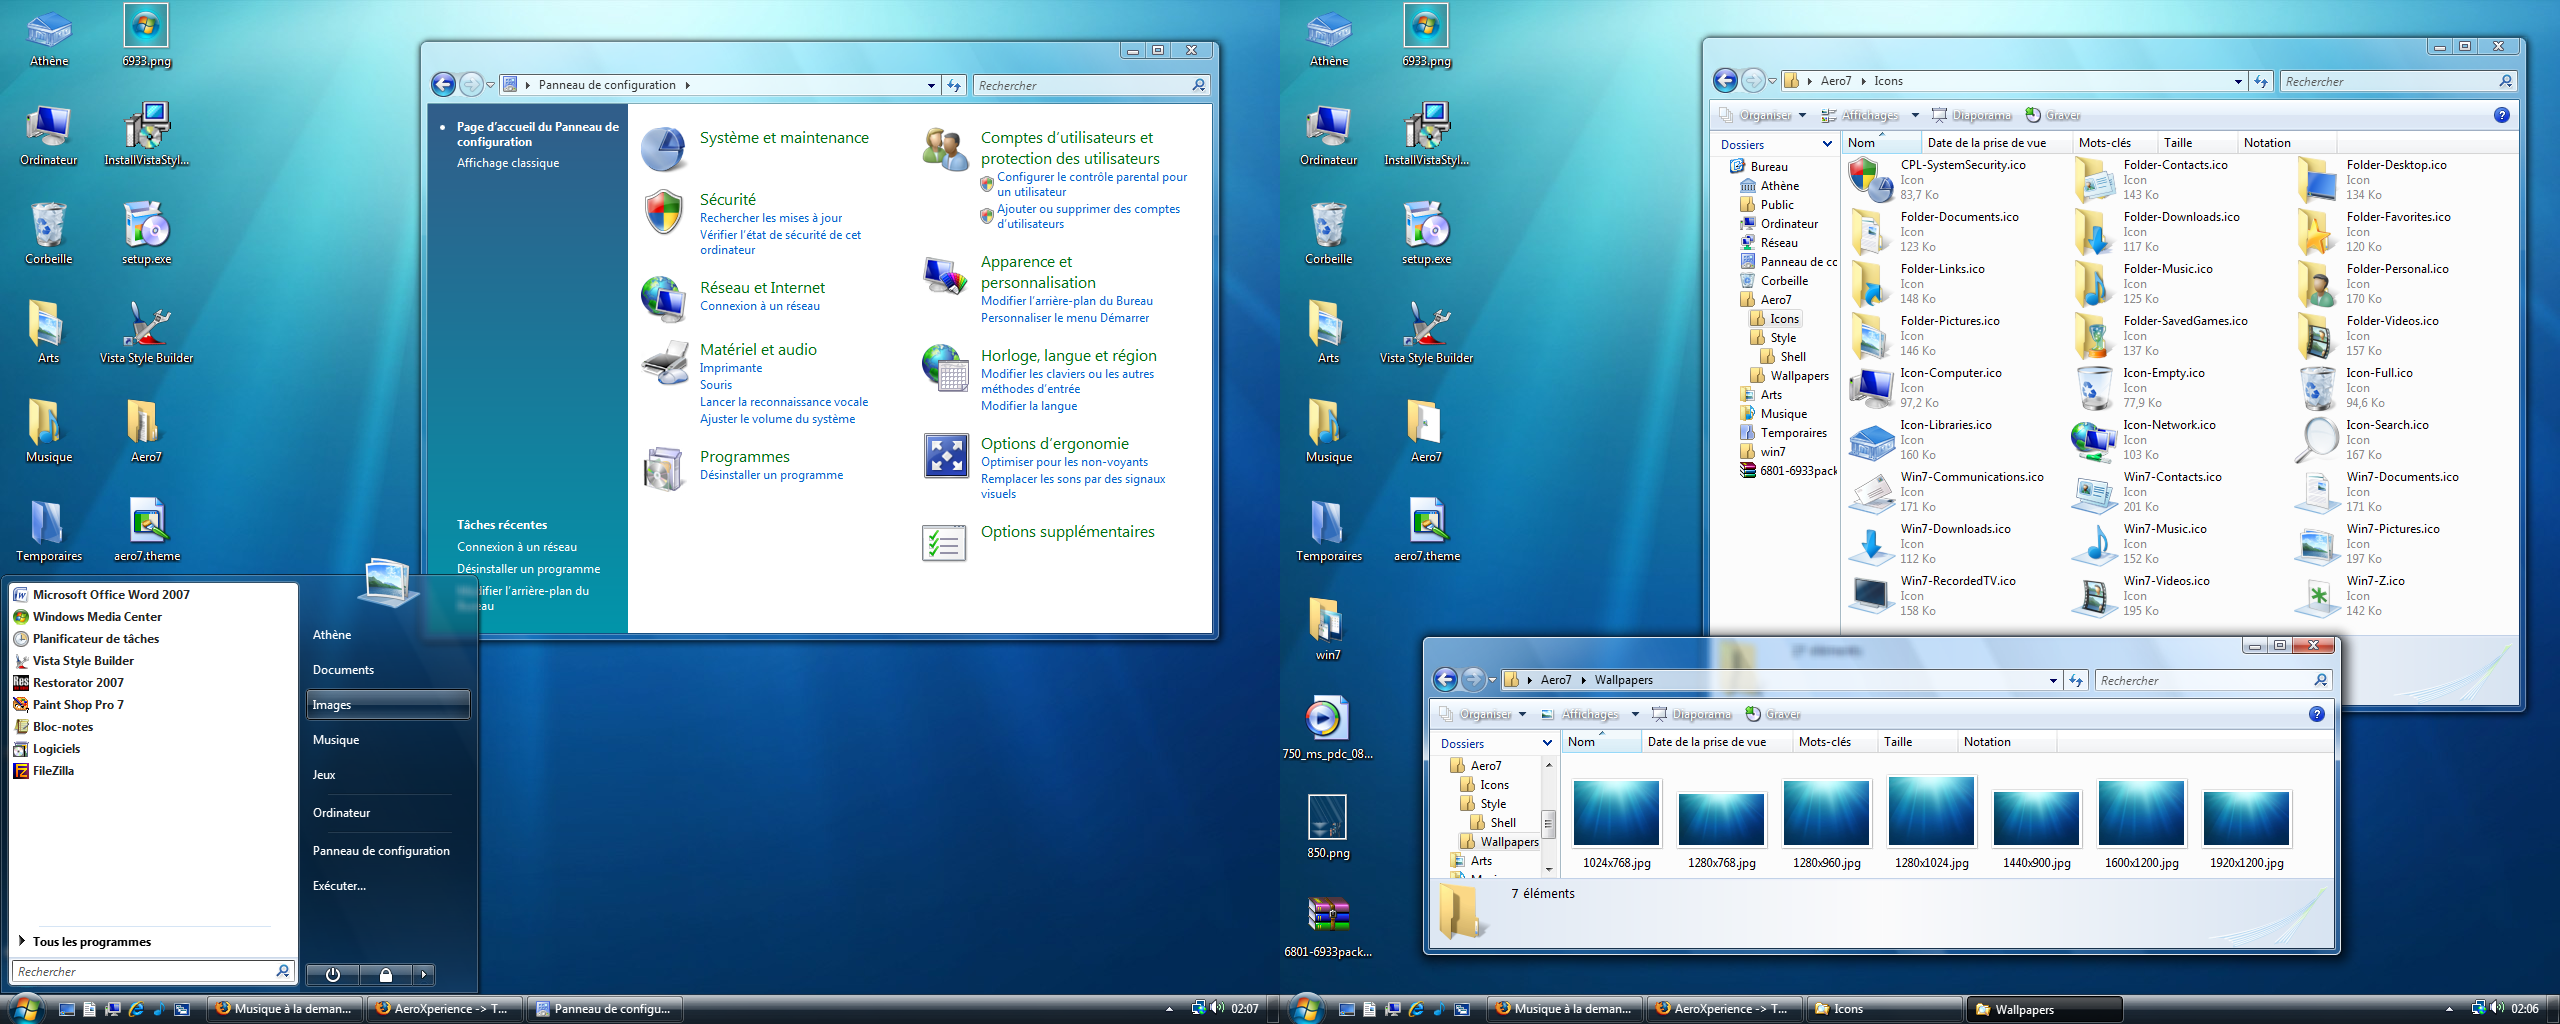
Task: Click the lock button in Start menu
Action: 385,974
